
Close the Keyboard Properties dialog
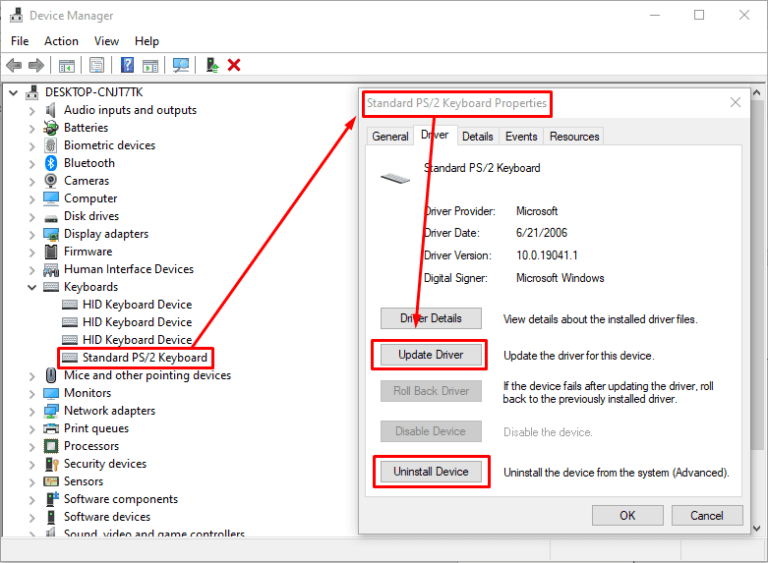click(735, 102)
